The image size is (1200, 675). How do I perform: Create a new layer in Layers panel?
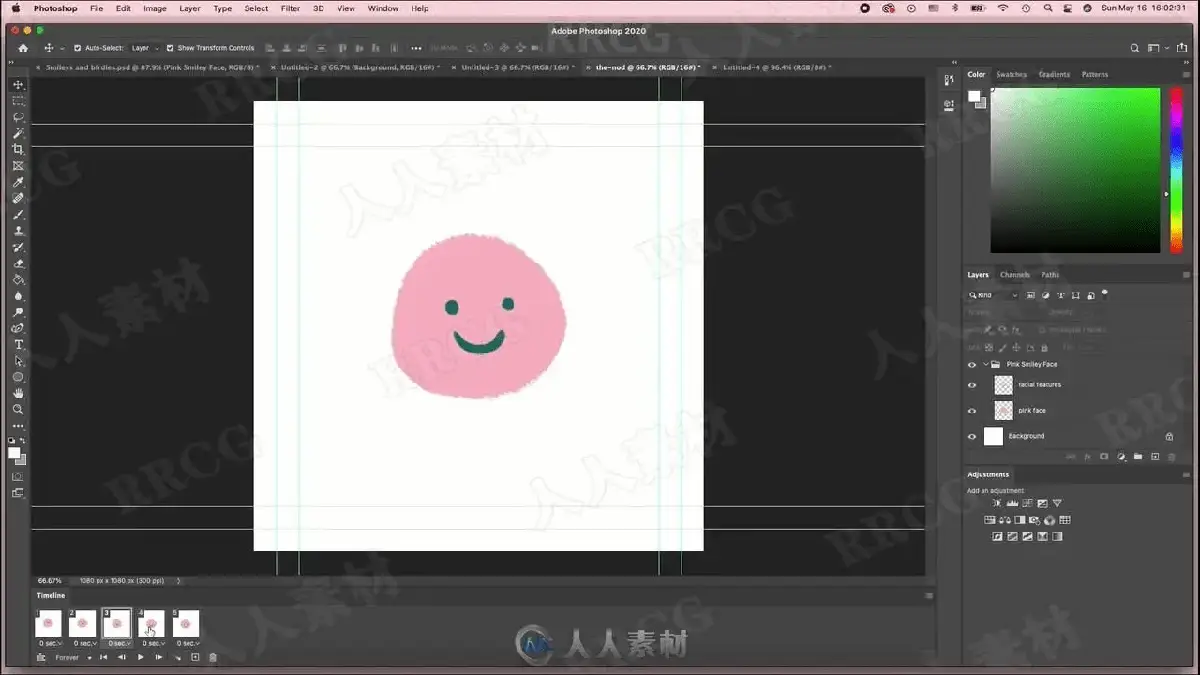click(x=1155, y=457)
